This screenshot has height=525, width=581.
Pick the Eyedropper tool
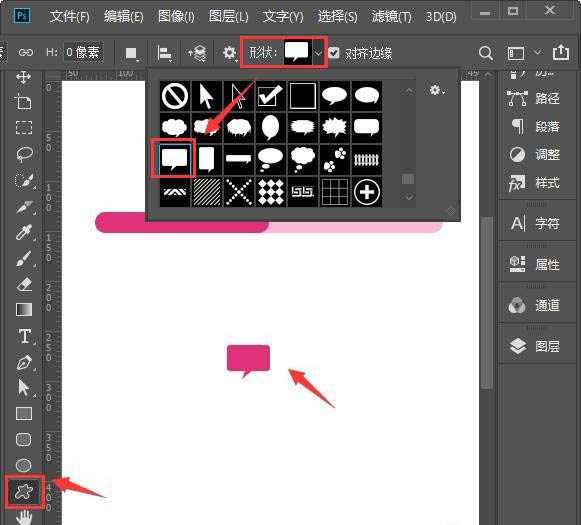(24, 232)
